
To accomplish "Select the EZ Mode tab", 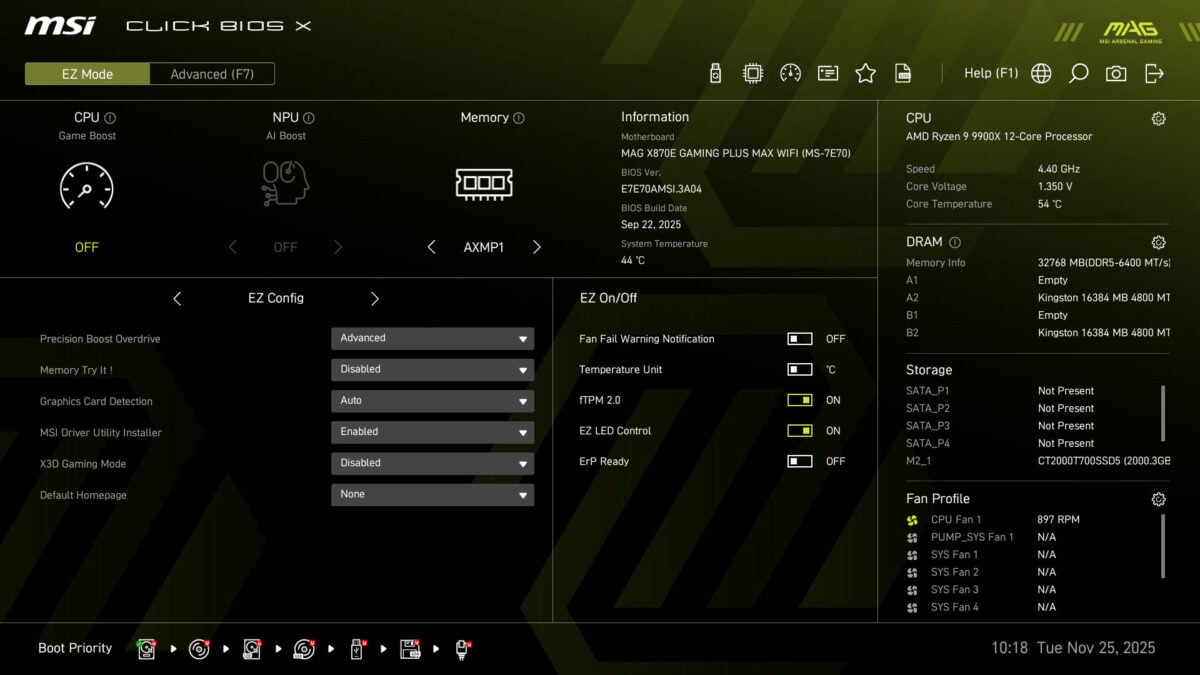I will (x=87, y=73).
